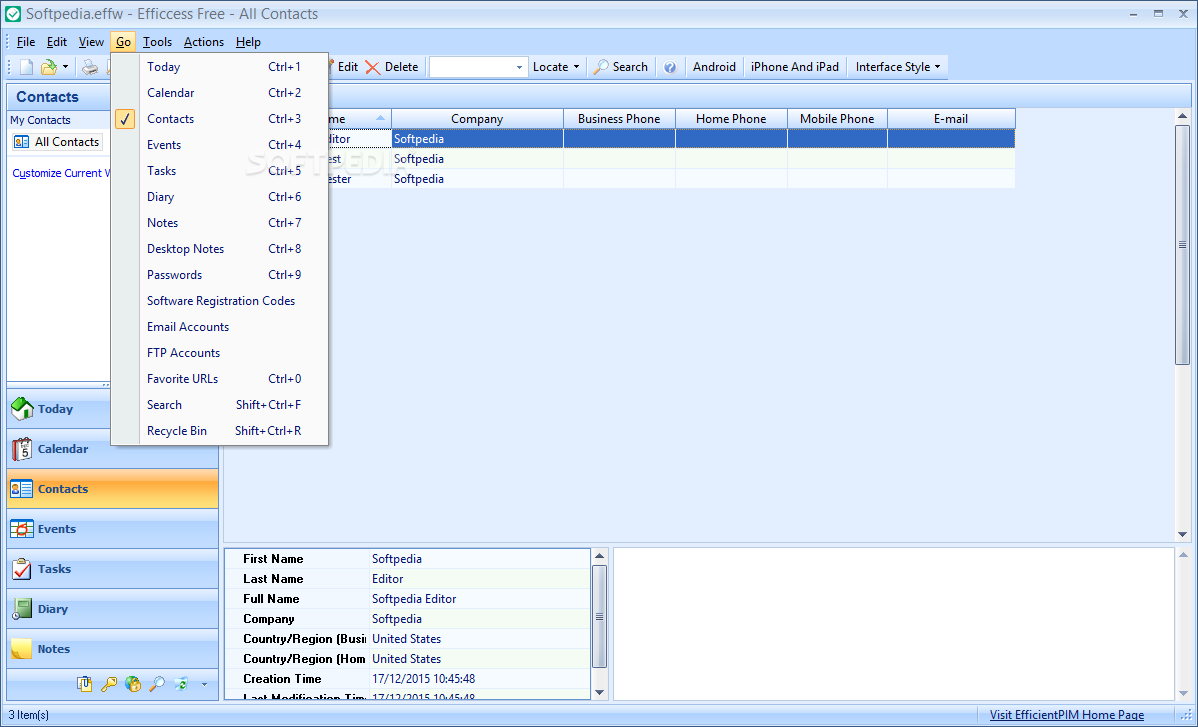Click the Search magnifier toolbar icon

601,67
